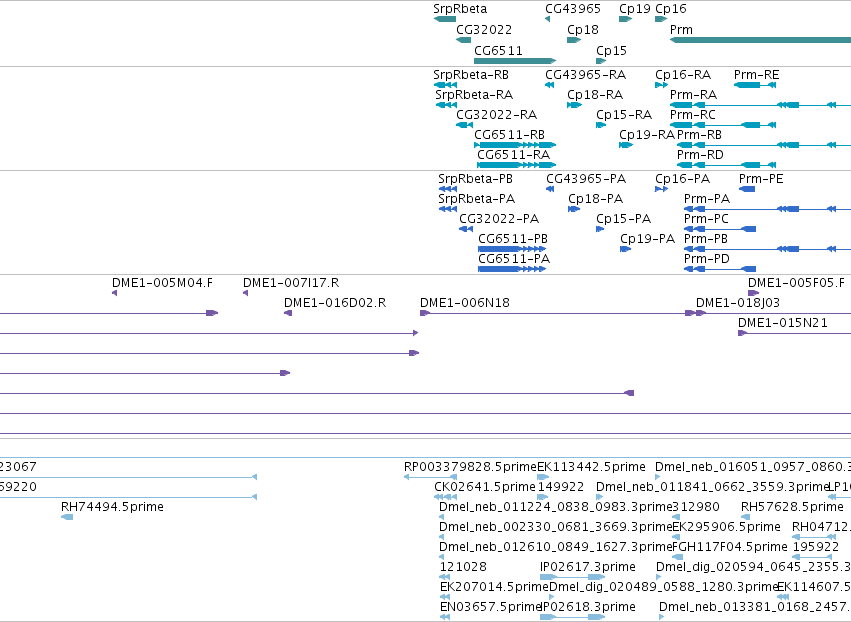Select protein Cp16-PA
851x622 pixels.
(661, 189)
